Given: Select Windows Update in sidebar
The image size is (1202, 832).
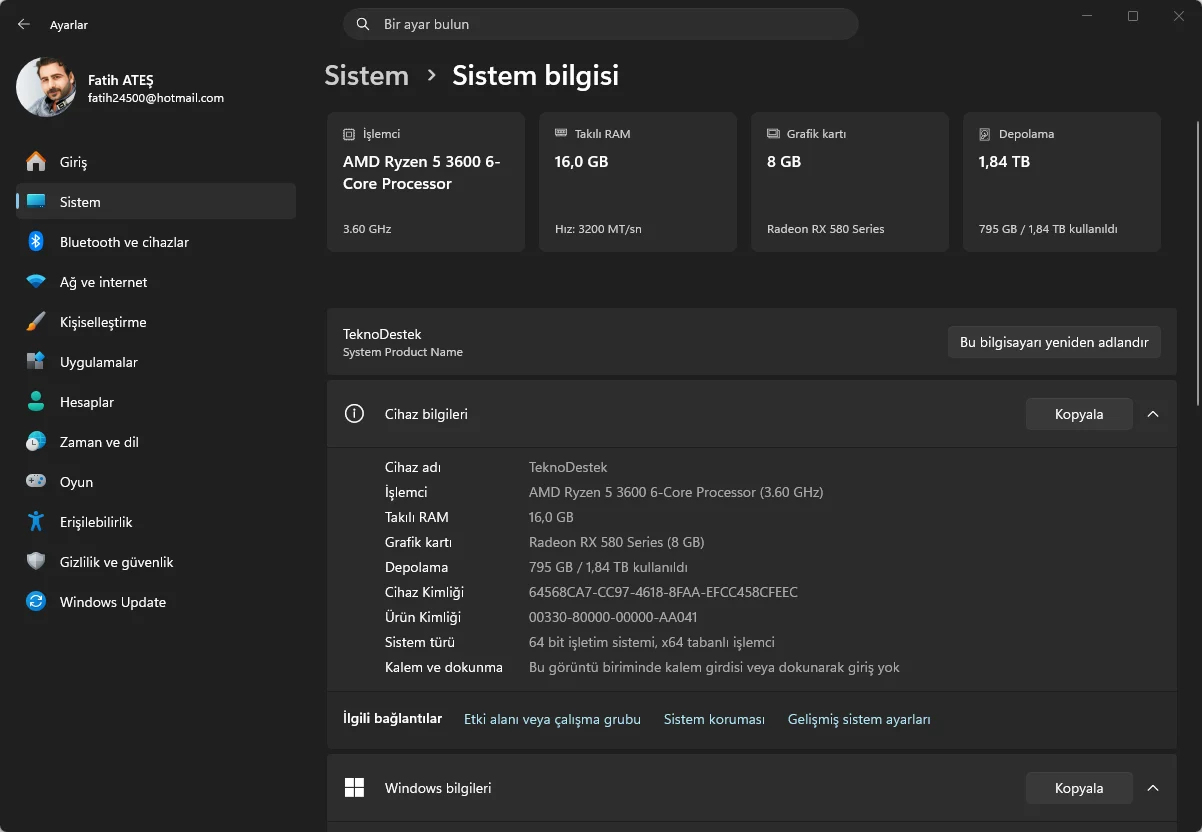Looking at the screenshot, I should point(156,602).
